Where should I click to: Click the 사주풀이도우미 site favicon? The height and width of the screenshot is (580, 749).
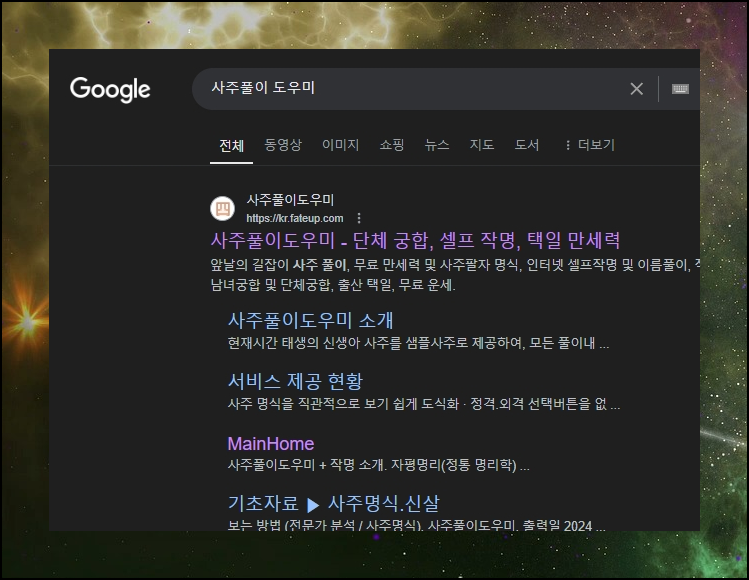pyautogui.click(x=223, y=209)
